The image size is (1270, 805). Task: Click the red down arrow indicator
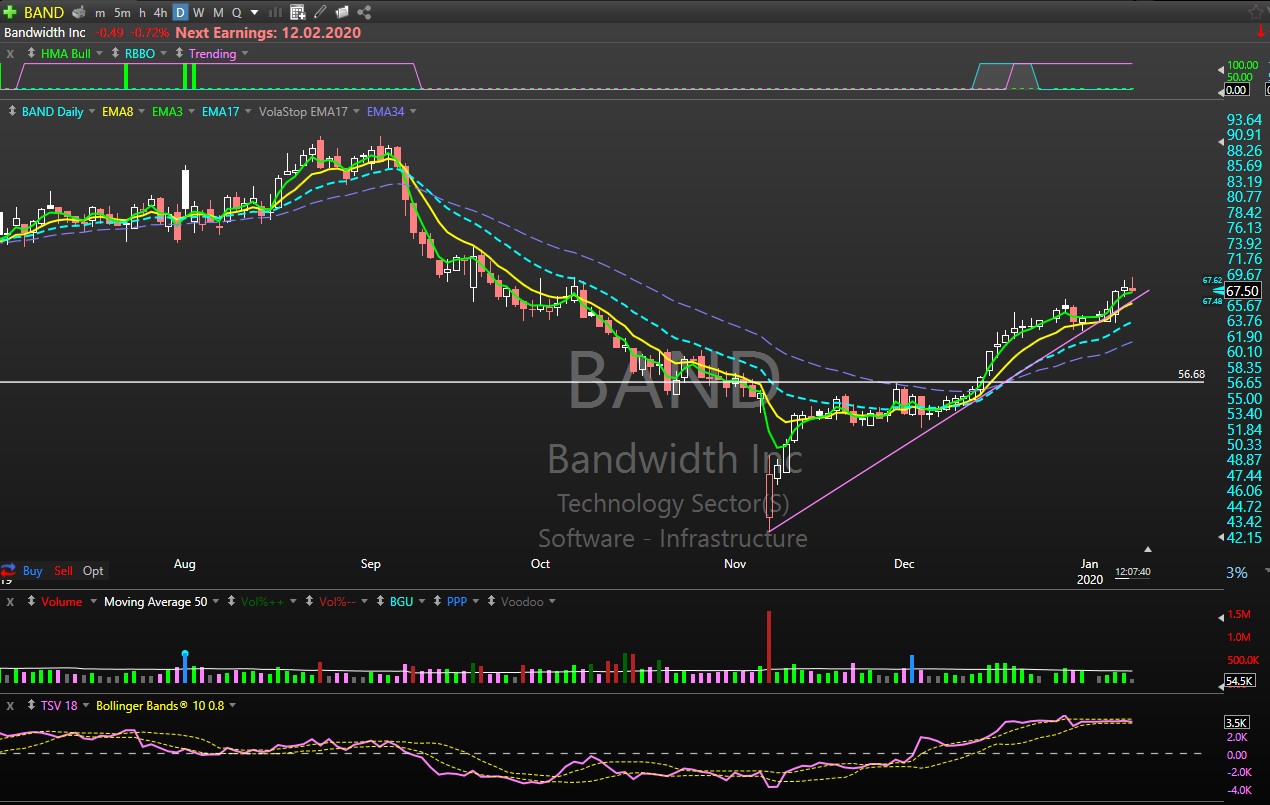1260,33
